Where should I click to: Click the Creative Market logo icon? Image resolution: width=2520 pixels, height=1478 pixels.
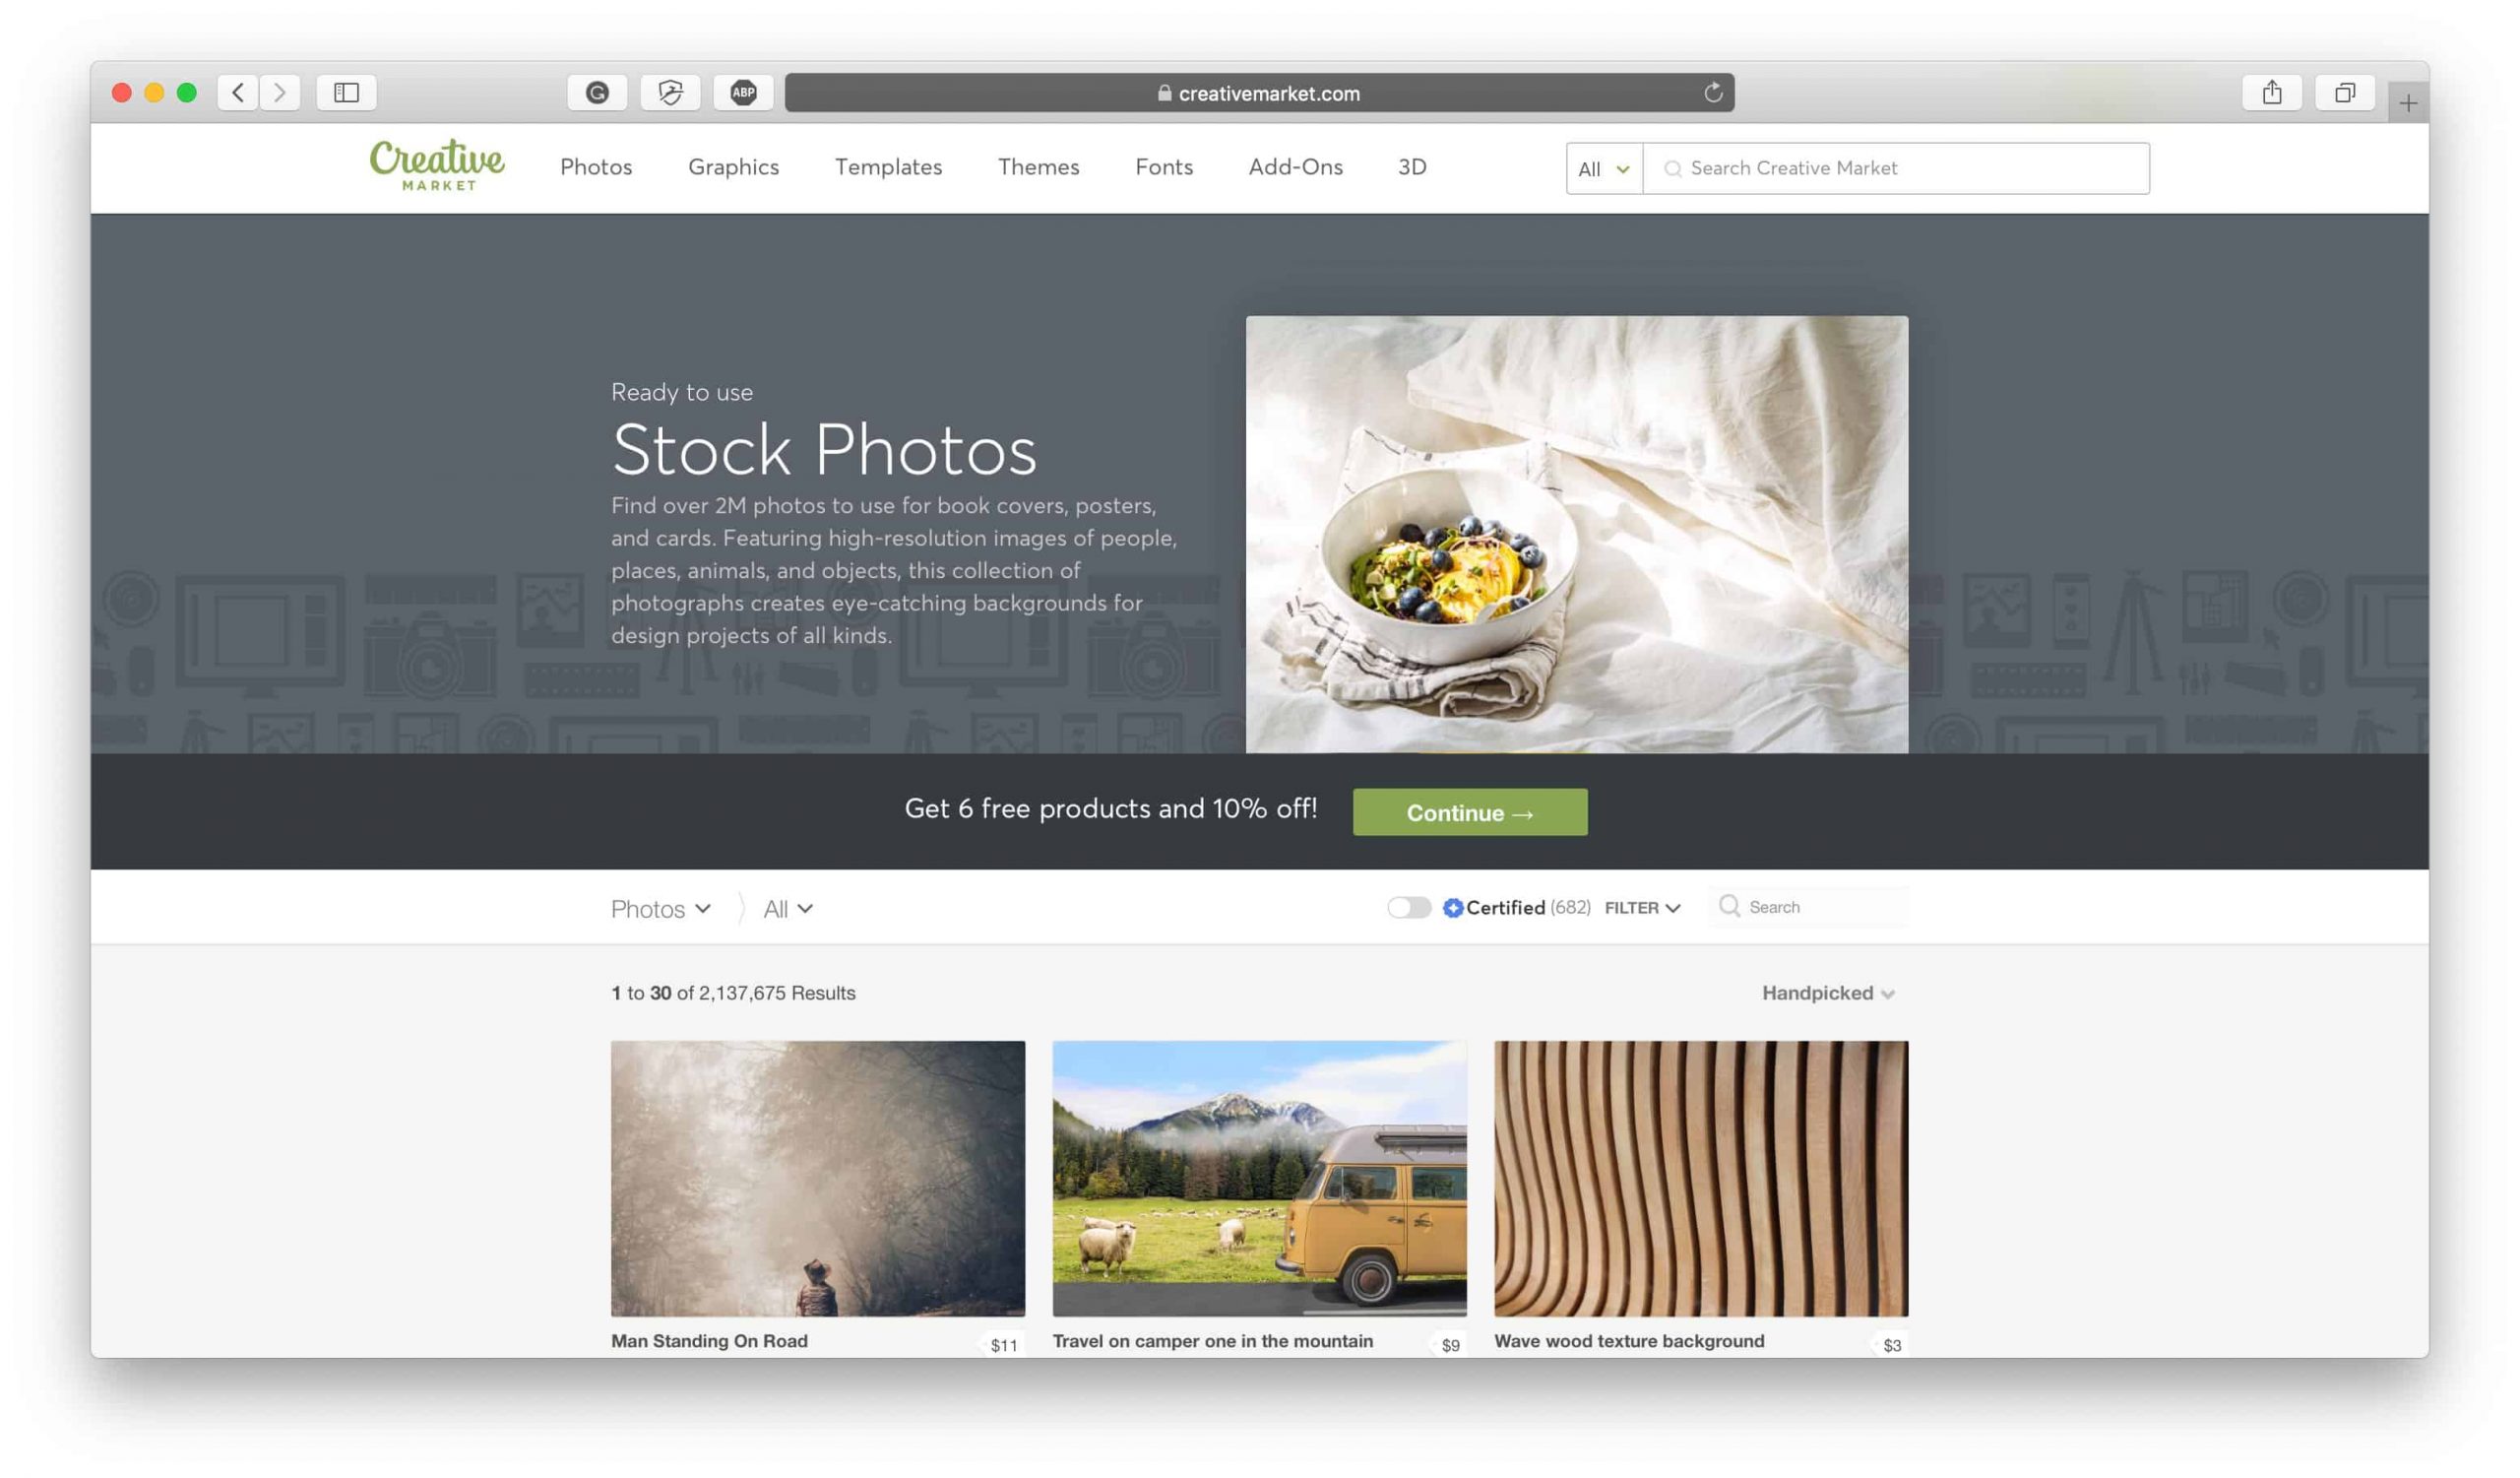pos(436,165)
